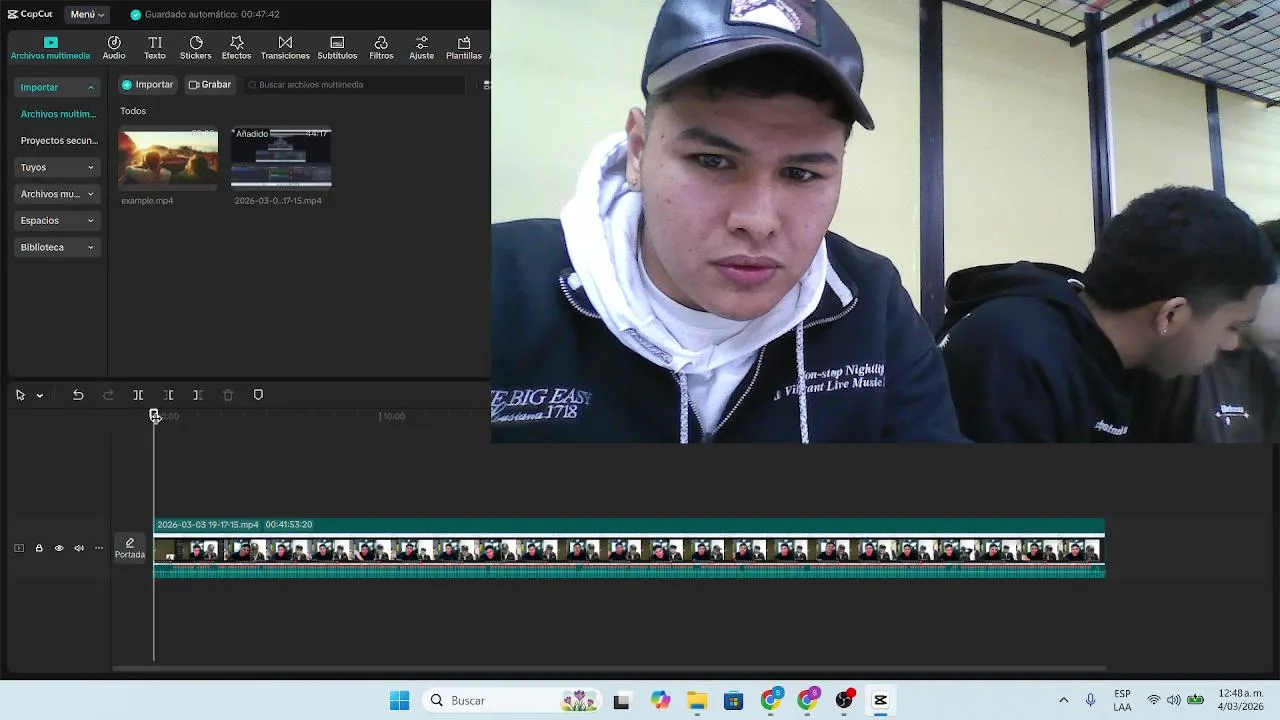Expand the Archivos mu... sidebar section

[57, 194]
